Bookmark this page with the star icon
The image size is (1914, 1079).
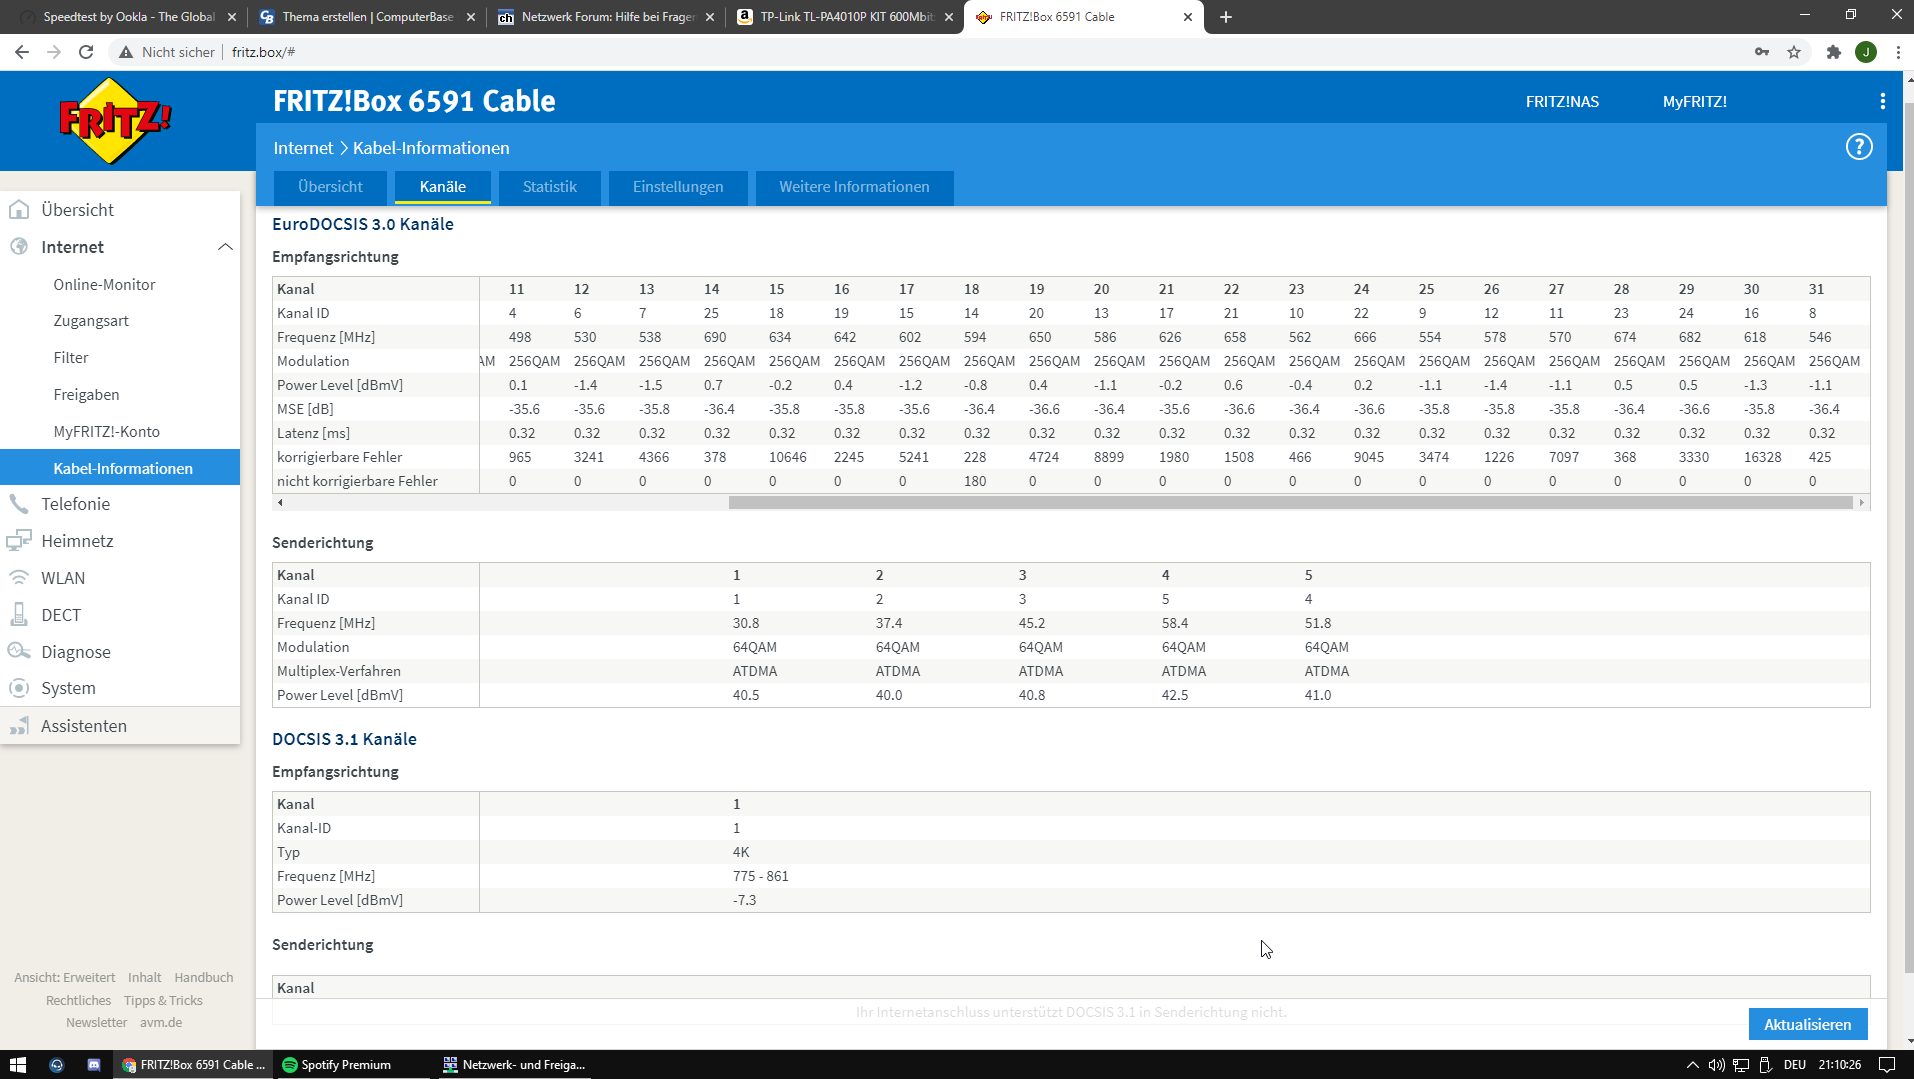click(1794, 52)
